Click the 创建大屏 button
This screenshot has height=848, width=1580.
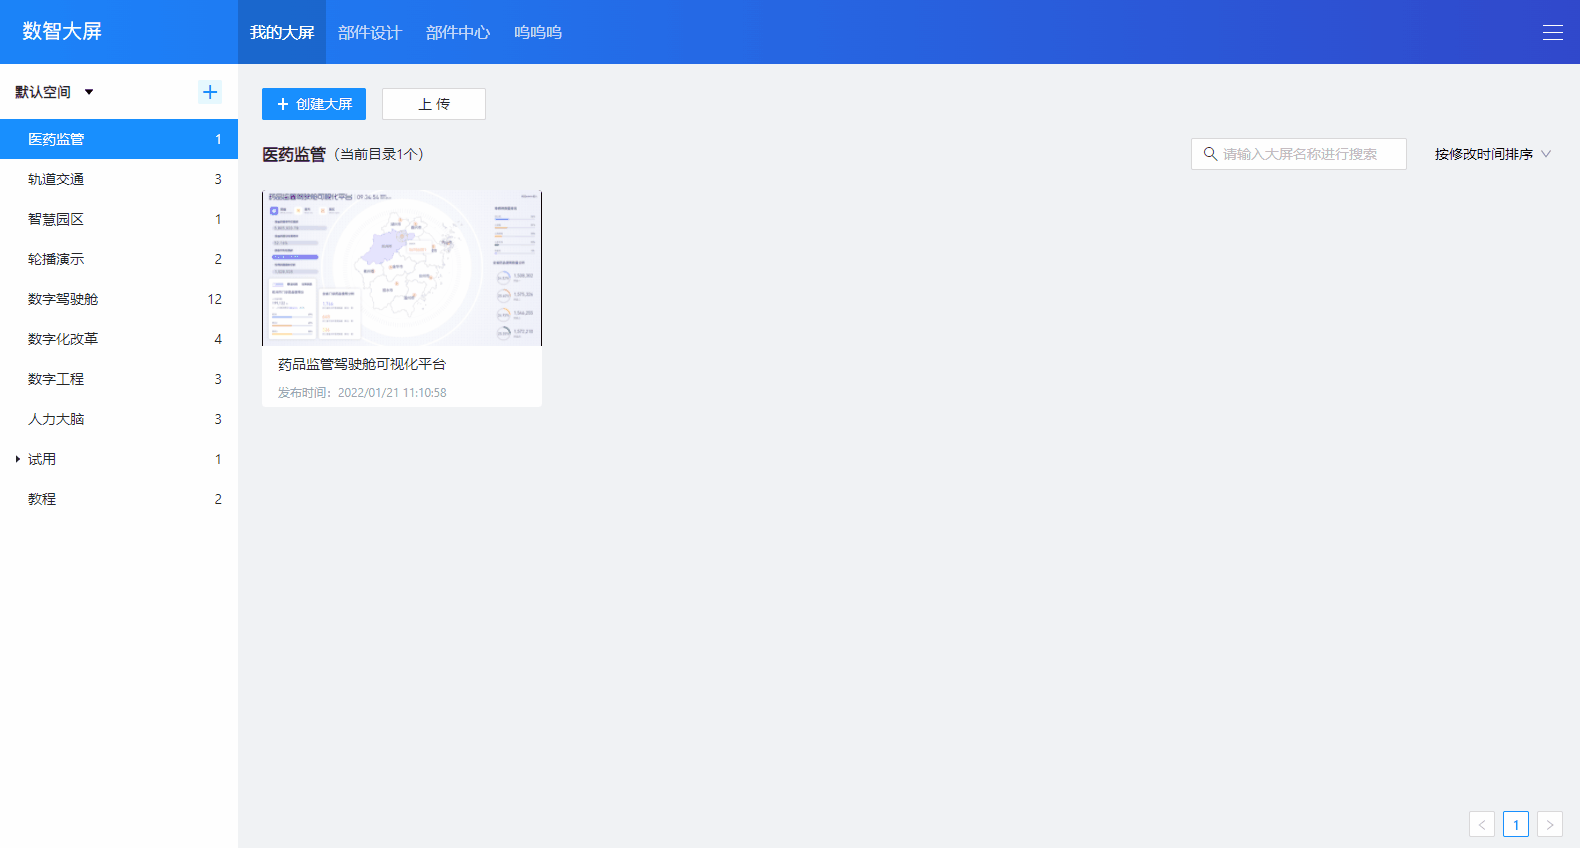click(314, 104)
